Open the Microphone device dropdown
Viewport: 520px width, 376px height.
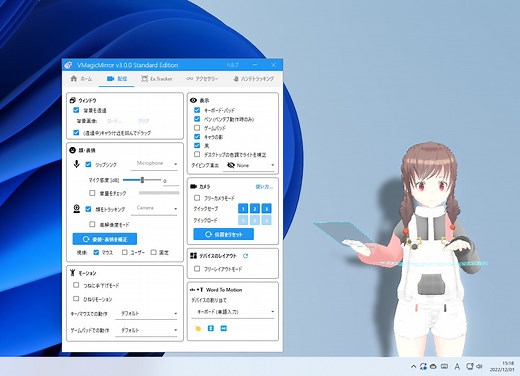(155, 164)
